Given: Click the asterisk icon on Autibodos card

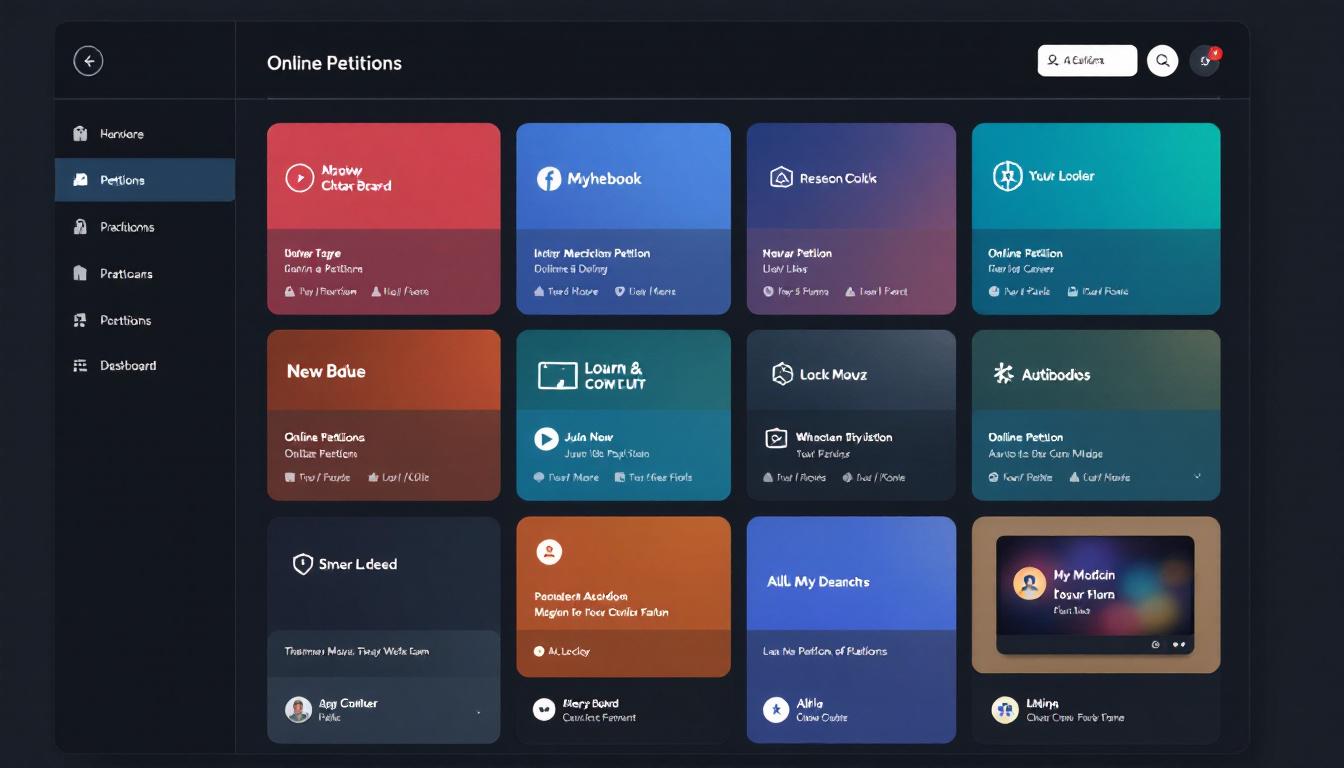Looking at the screenshot, I should click(1003, 374).
